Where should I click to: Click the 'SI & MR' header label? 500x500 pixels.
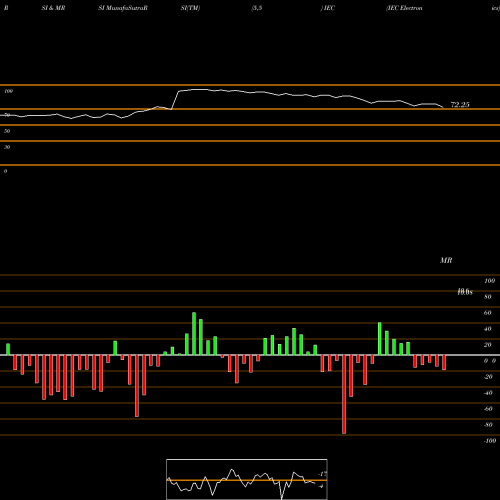53,8
